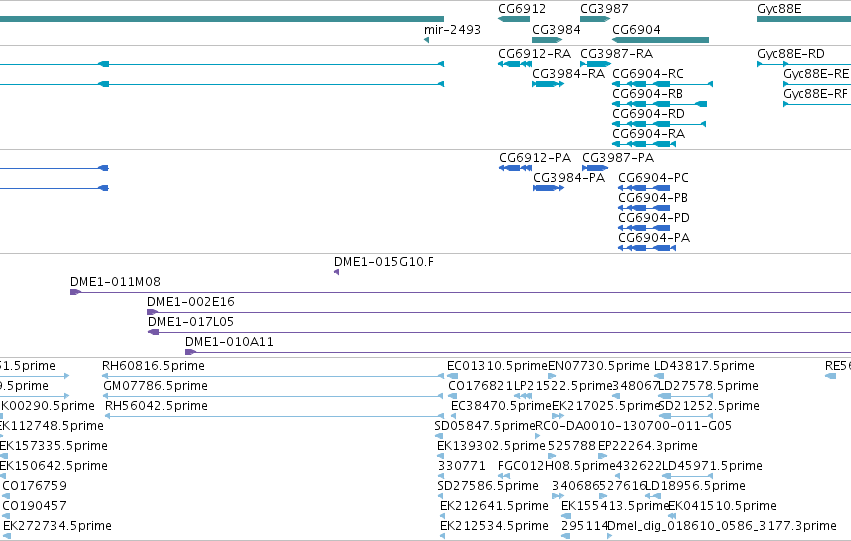Click the CG6912 gene label

522,9
